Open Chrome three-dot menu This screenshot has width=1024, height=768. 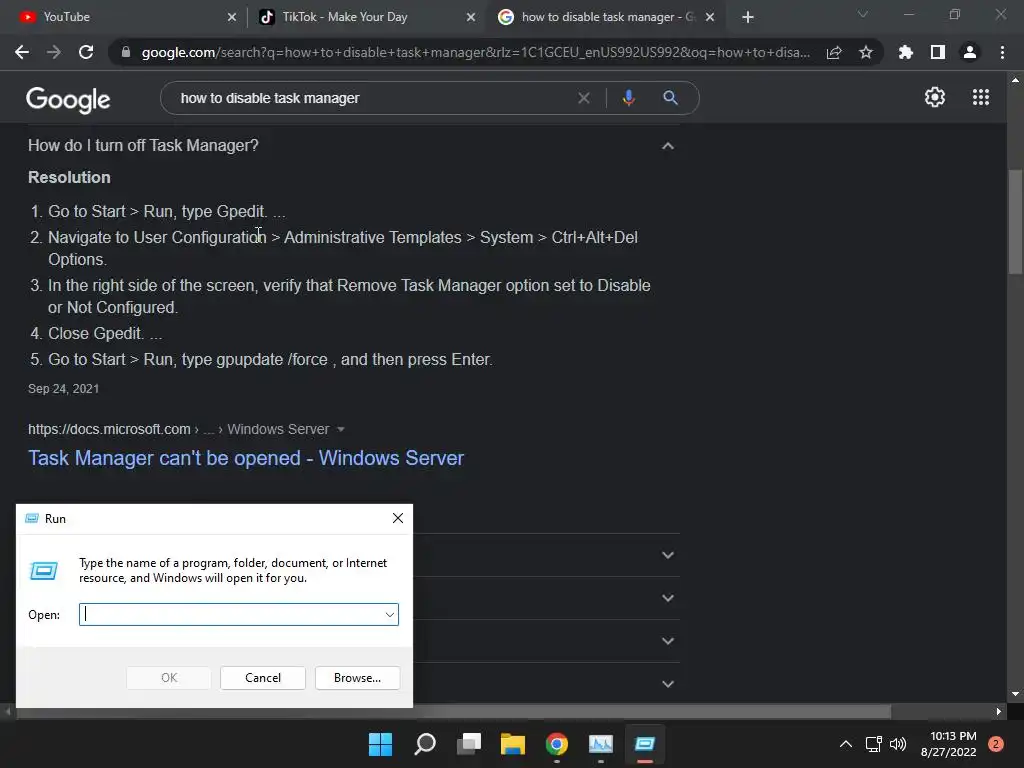[1002, 52]
